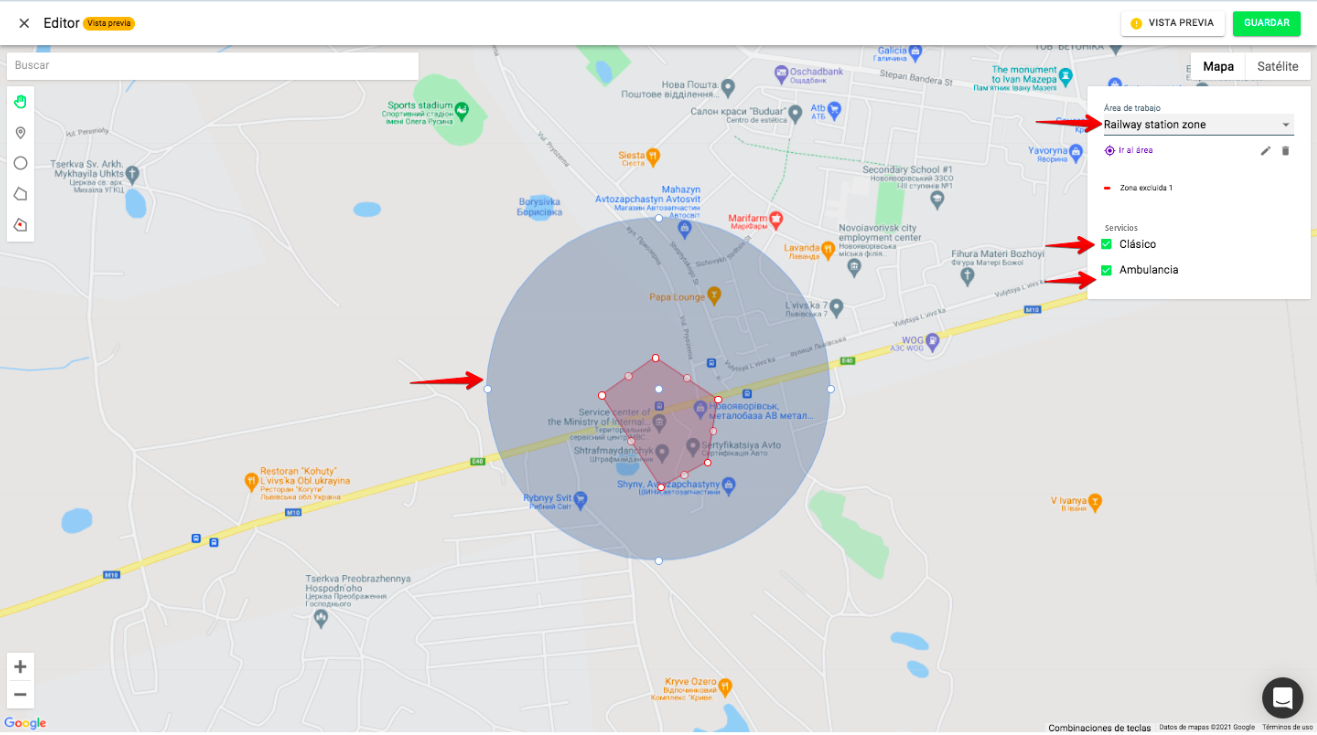This screenshot has height=735, width=1317.
Task: Click the Borysivka place label
Action: coord(540,206)
